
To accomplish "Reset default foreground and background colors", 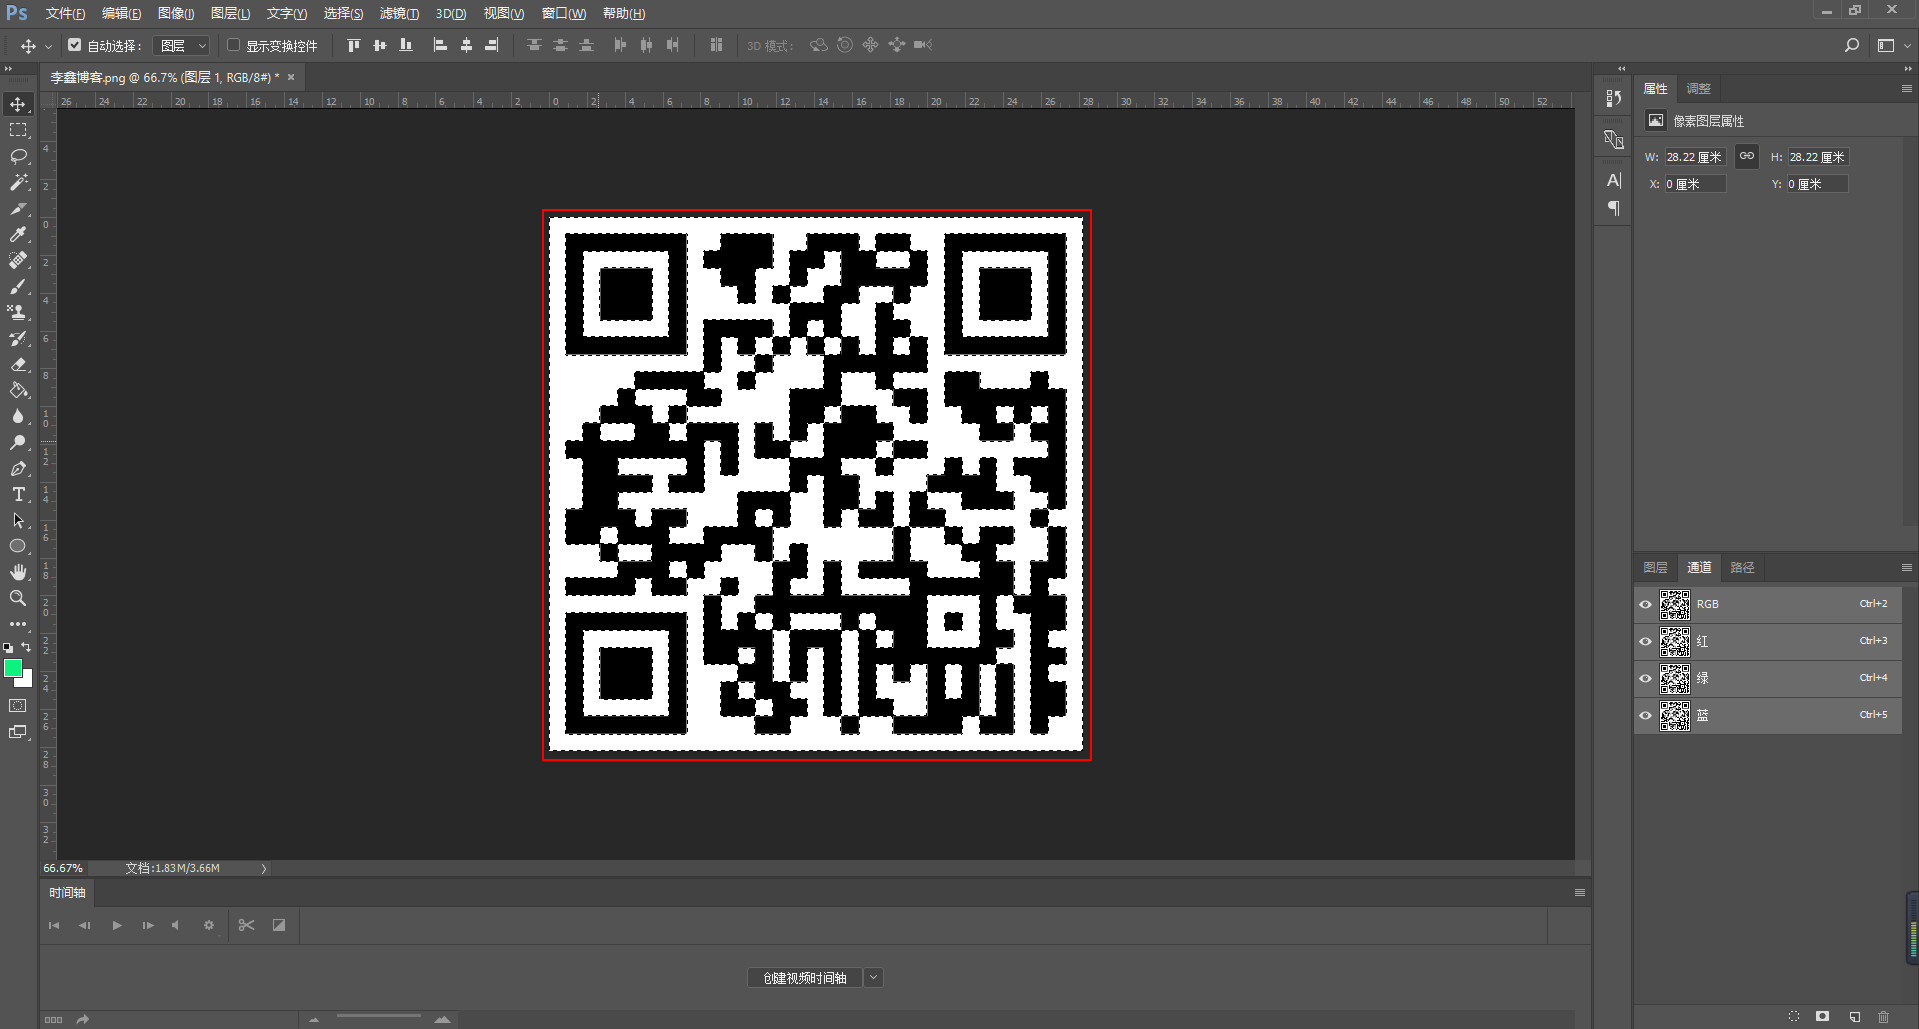I will (x=8, y=648).
